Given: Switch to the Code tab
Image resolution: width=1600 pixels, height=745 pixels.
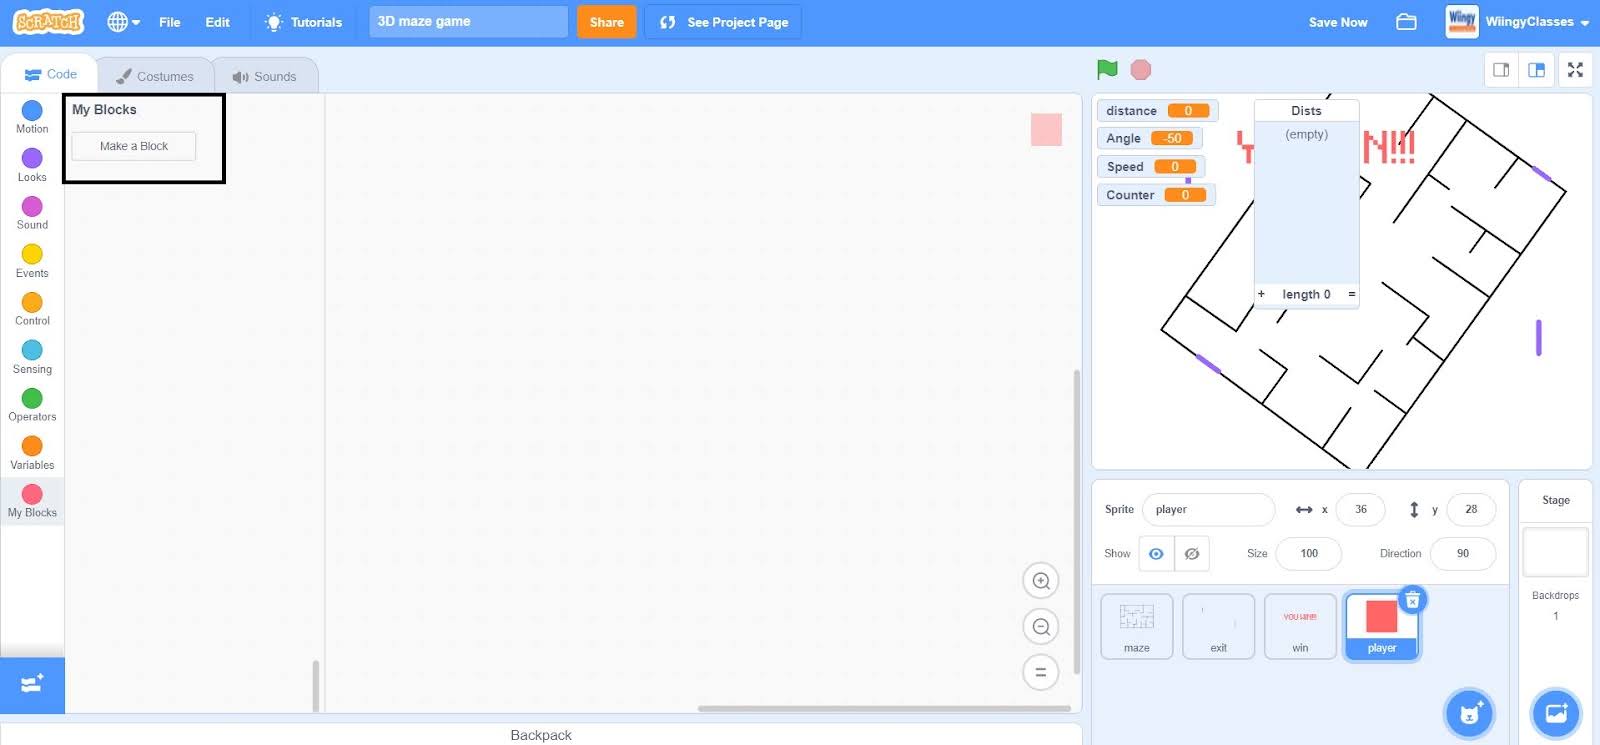Looking at the screenshot, I should [x=50, y=74].
